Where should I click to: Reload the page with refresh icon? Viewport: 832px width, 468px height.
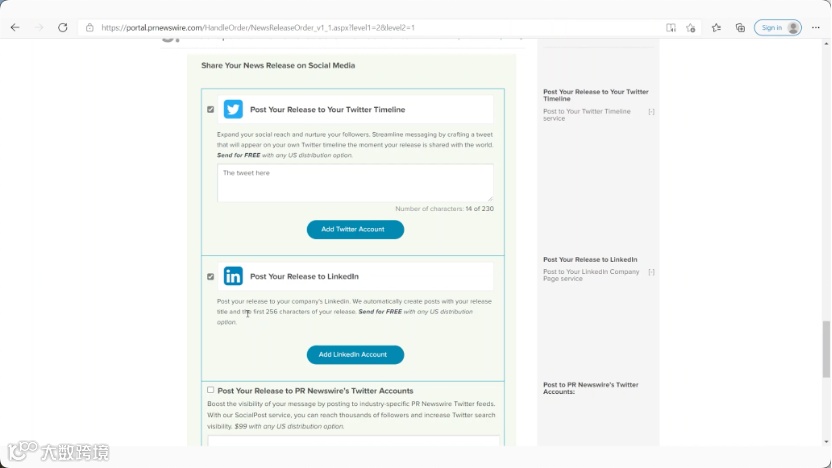[63, 28]
